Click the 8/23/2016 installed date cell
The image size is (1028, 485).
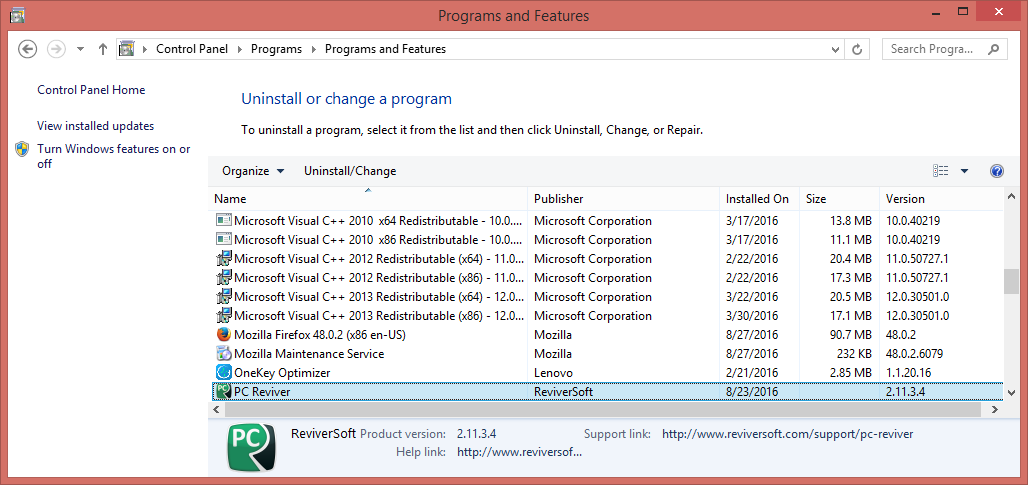(752, 392)
